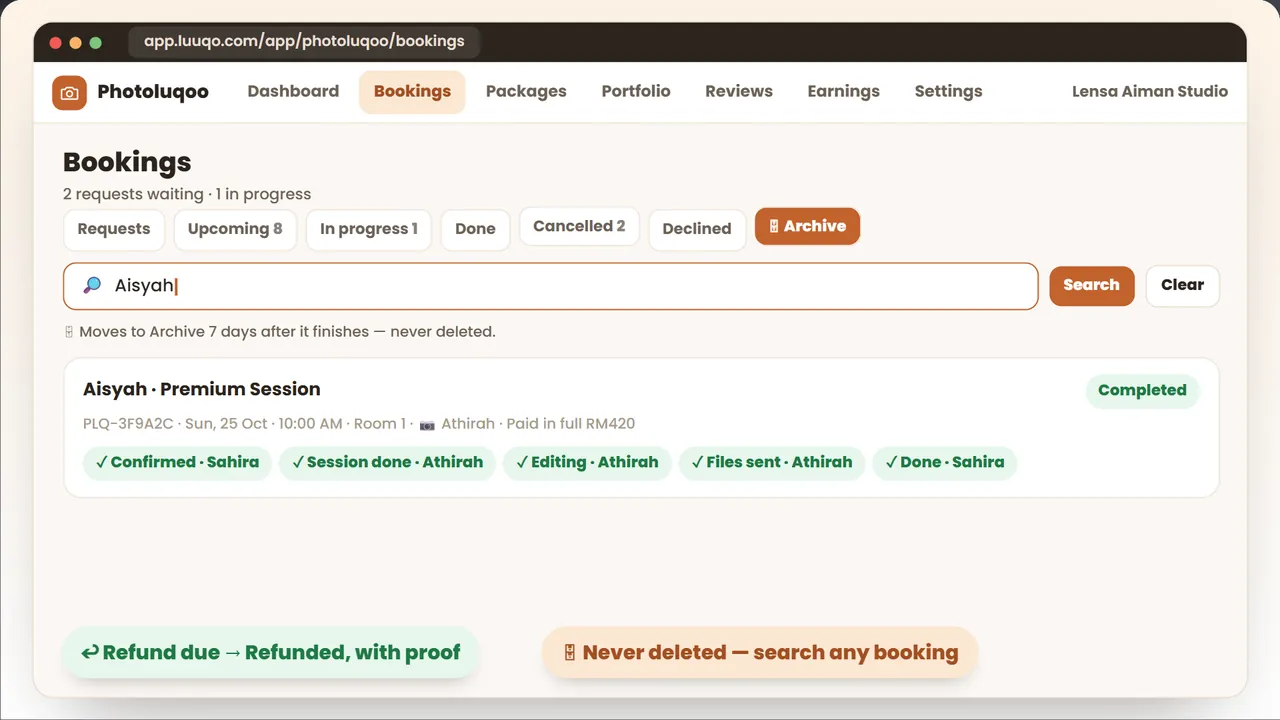This screenshot has width=1280, height=720.
Task: Click the camera icon beside Athirah
Action: [x=427, y=424]
